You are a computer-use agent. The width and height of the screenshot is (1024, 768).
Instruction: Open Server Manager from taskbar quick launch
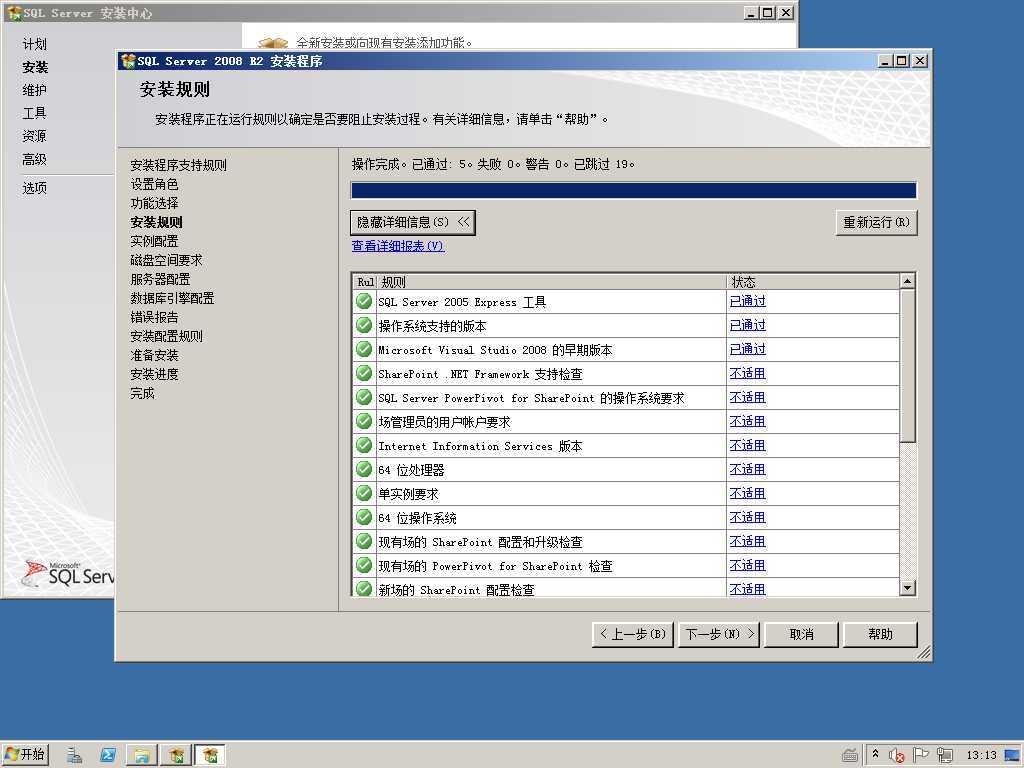[x=74, y=756]
